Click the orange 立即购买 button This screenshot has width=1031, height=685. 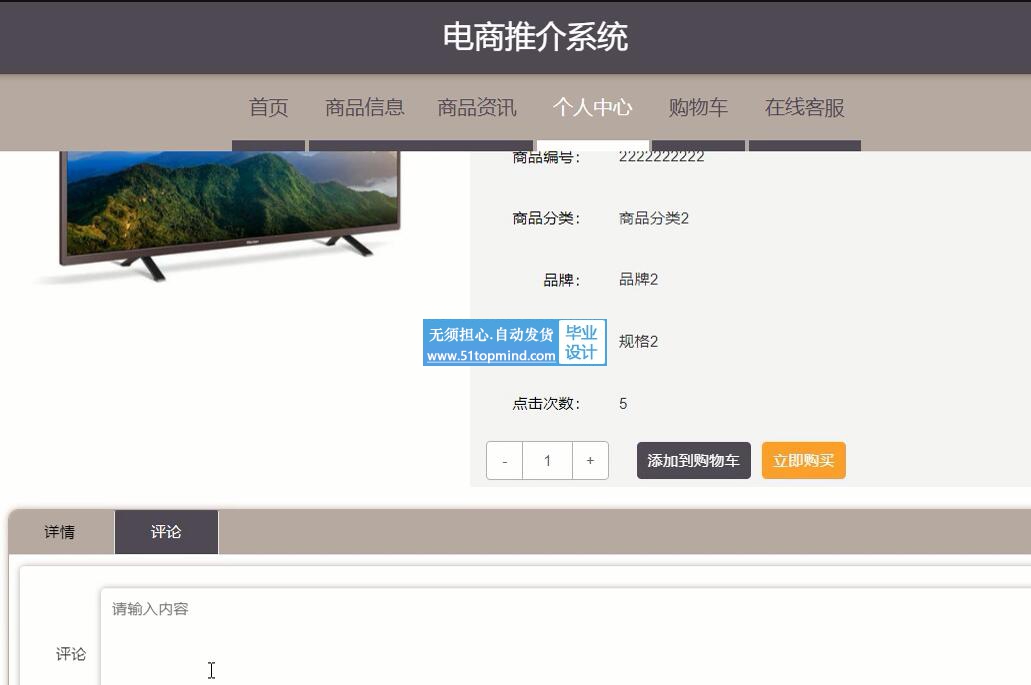pyautogui.click(x=803, y=461)
